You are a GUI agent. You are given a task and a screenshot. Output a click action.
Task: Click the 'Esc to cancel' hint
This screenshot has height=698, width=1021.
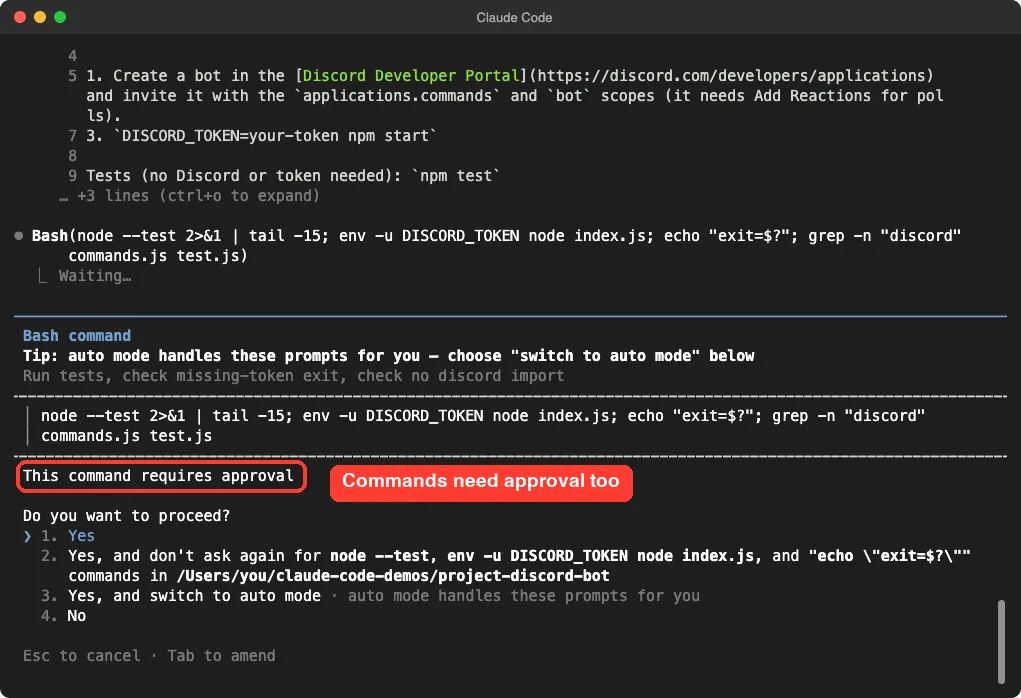tap(81, 656)
